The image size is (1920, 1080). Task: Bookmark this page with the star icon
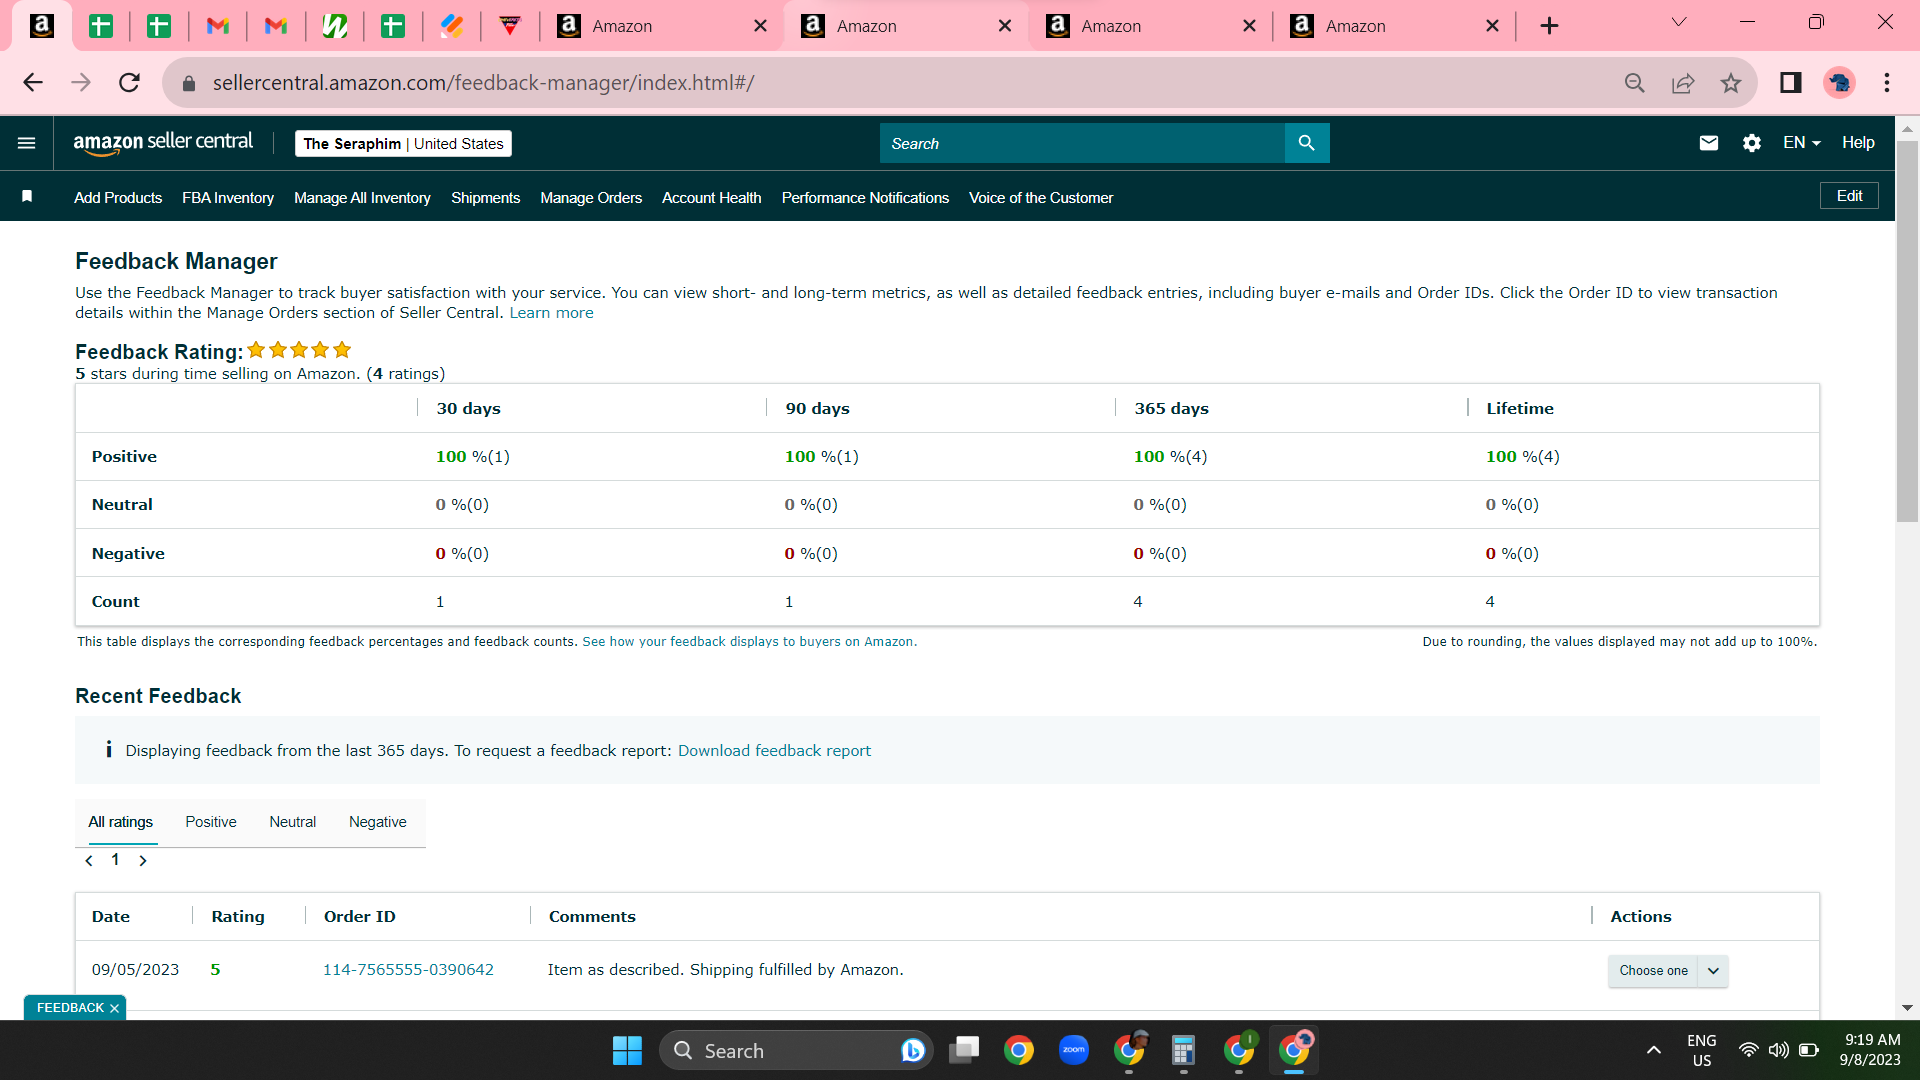(x=1731, y=83)
